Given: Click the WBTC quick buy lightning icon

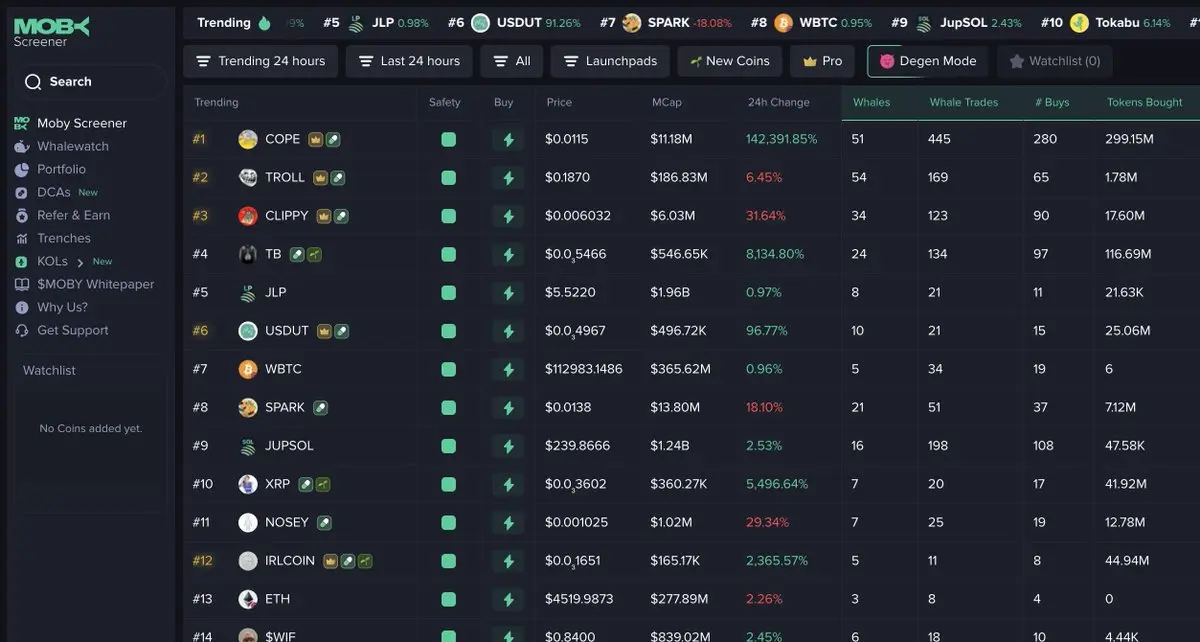Looking at the screenshot, I should [x=508, y=370].
